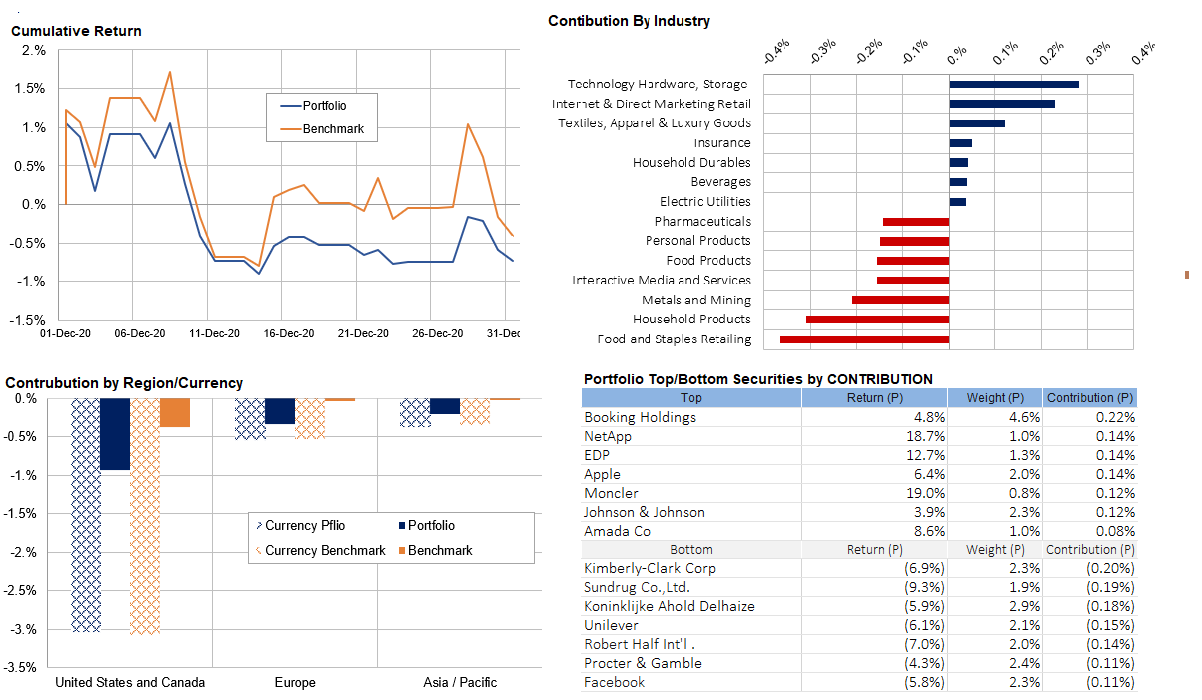Click the Interactive Media and Services label
The image size is (1202, 700).
tap(661, 280)
